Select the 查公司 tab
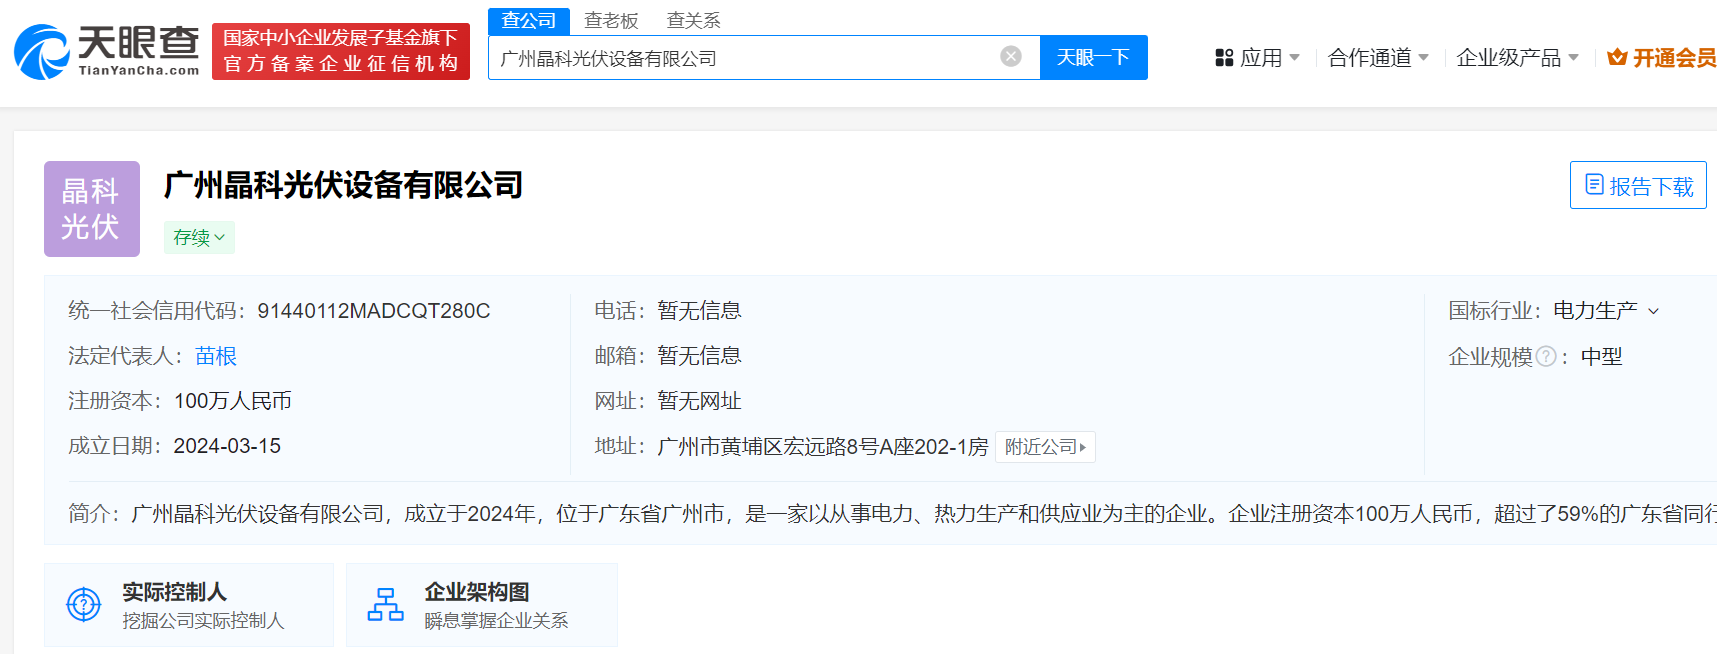Viewport: 1717px width, 654px height. tap(528, 21)
